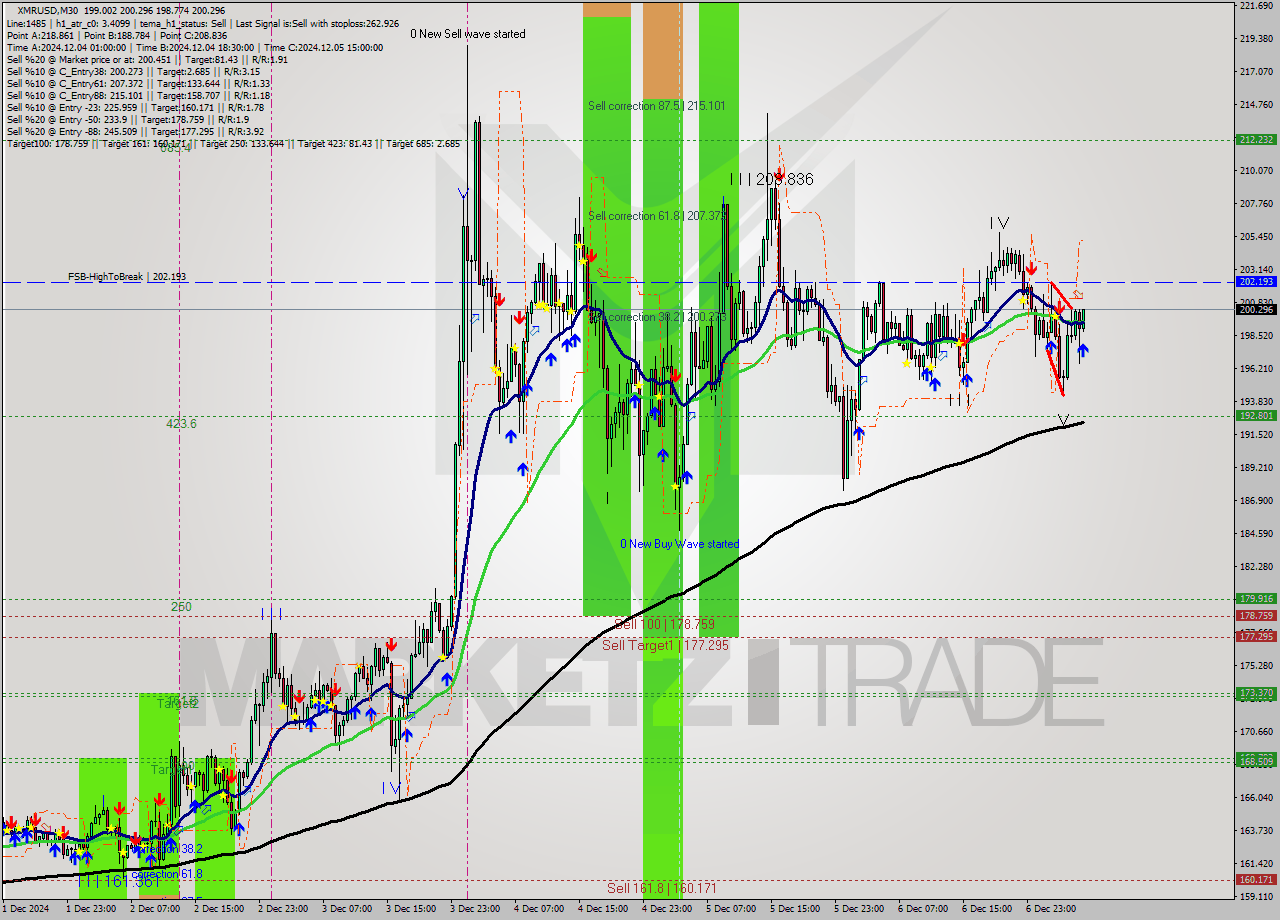Click the 205.490 price axis value
Image resolution: width=1280 pixels, height=920 pixels.
point(1256,237)
